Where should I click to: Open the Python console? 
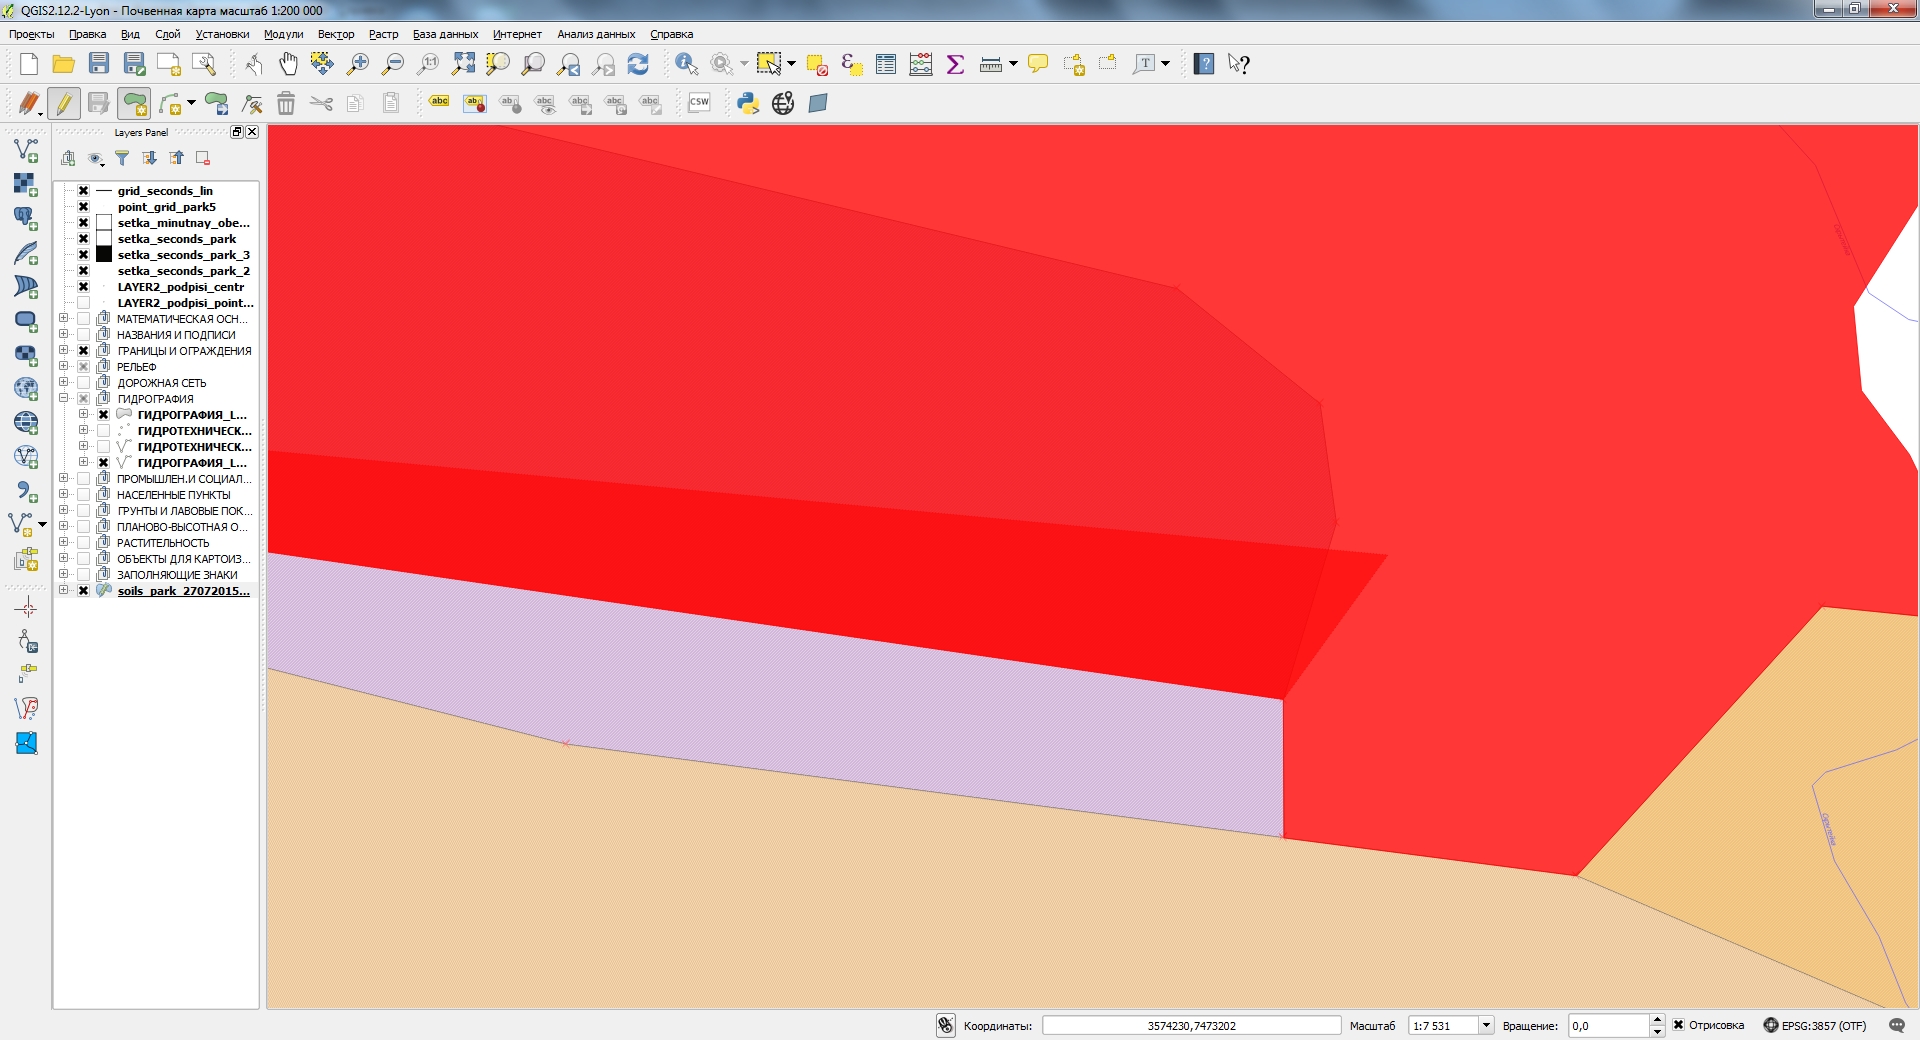point(748,102)
